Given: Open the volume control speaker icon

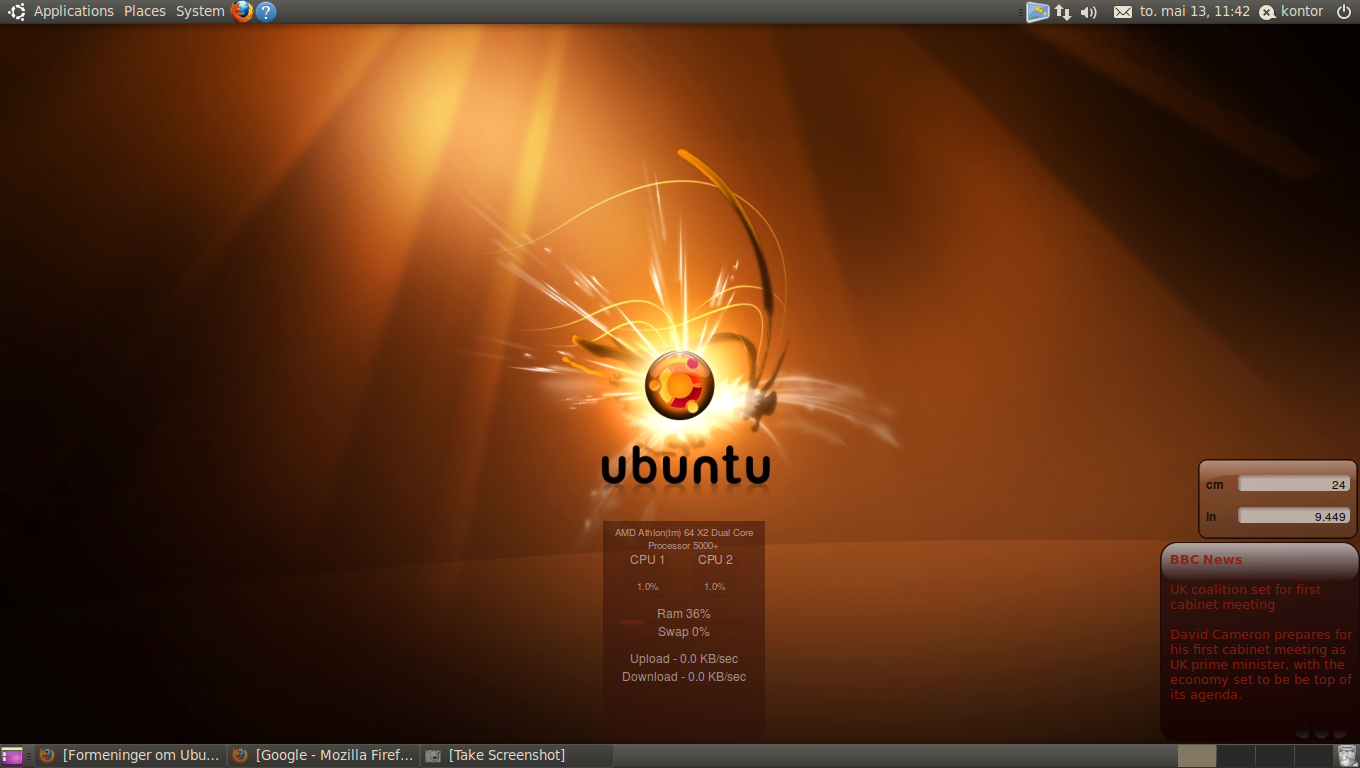Looking at the screenshot, I should click(1089, 12).
